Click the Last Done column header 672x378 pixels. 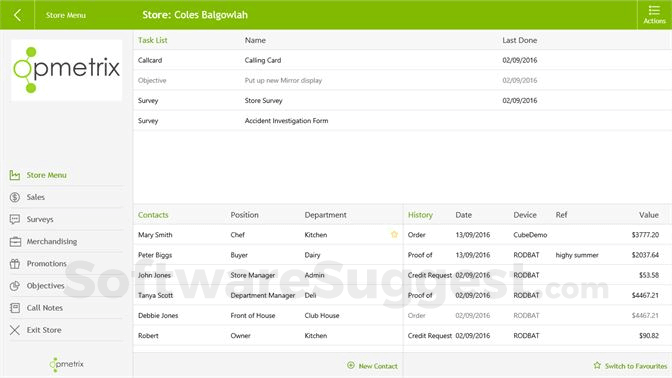(x=519, y=40)
